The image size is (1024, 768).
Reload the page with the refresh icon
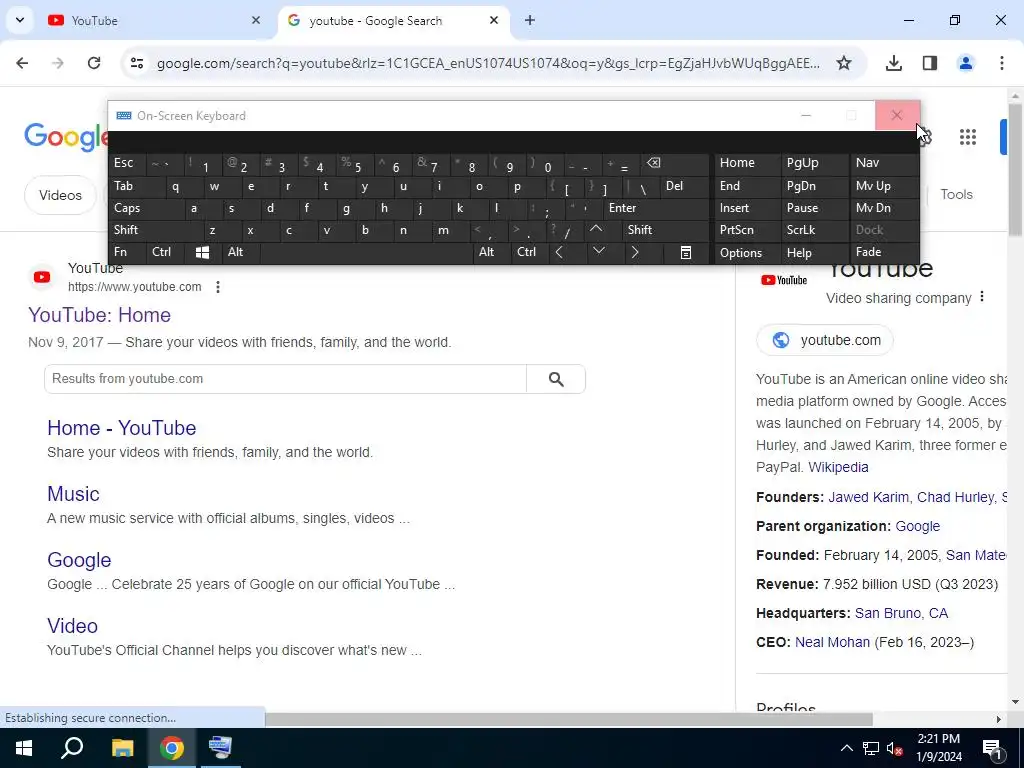[x=94, y=63]
